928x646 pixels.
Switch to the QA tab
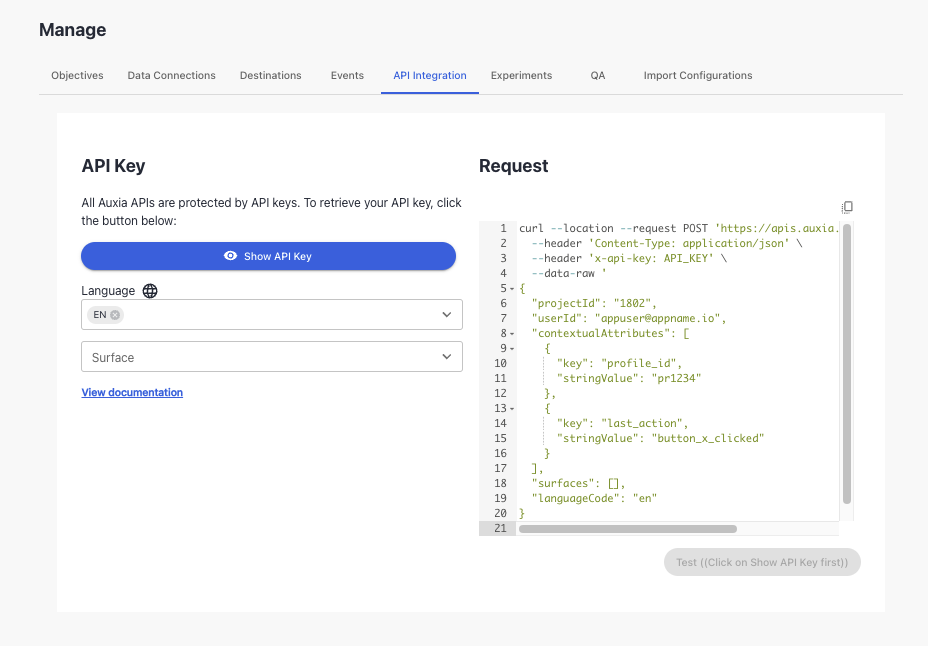point(598,75)
